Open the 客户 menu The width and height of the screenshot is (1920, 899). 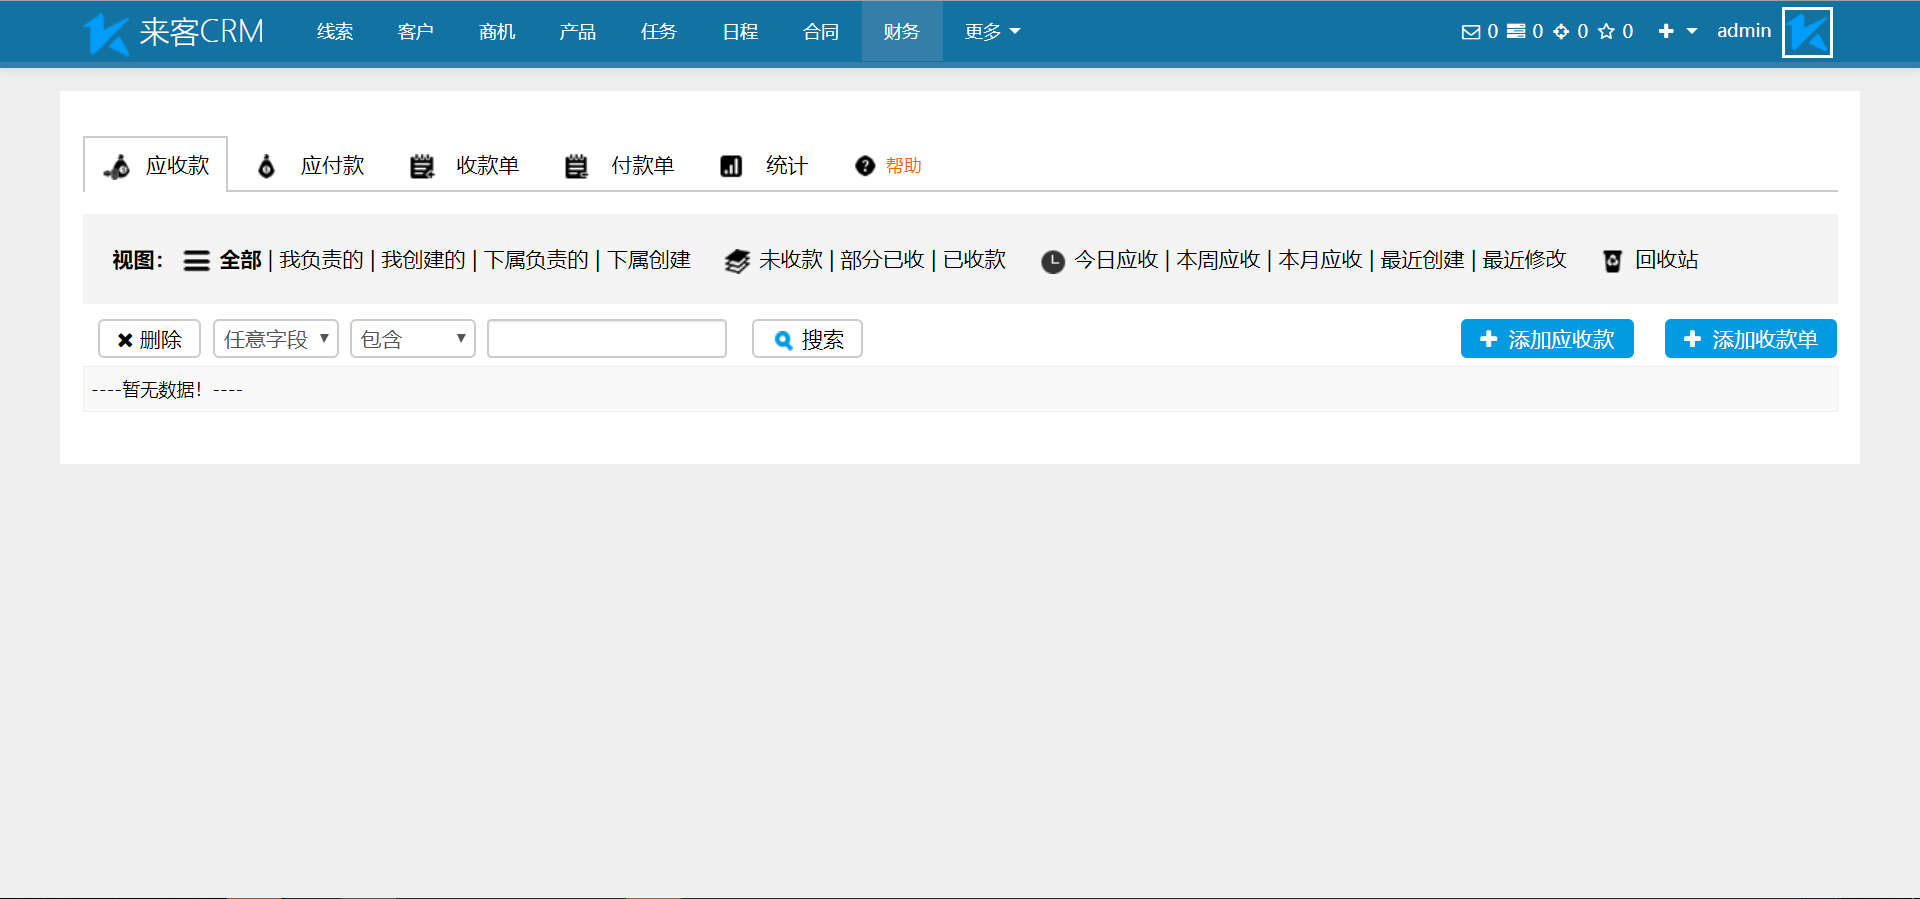point(416,31)
